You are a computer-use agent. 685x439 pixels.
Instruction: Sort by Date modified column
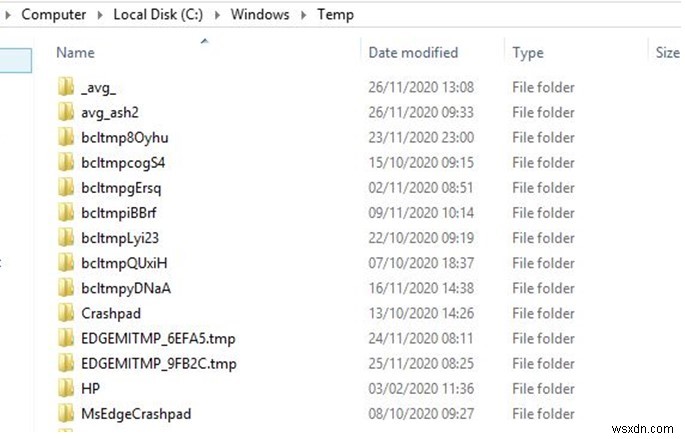click(413, 52)
